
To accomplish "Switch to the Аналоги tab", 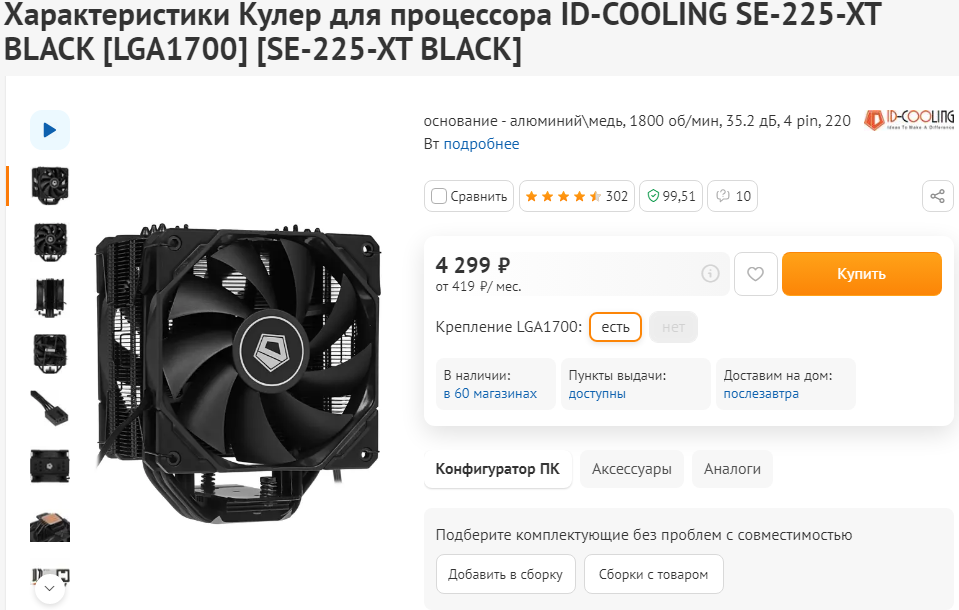I will click(732, 469).
